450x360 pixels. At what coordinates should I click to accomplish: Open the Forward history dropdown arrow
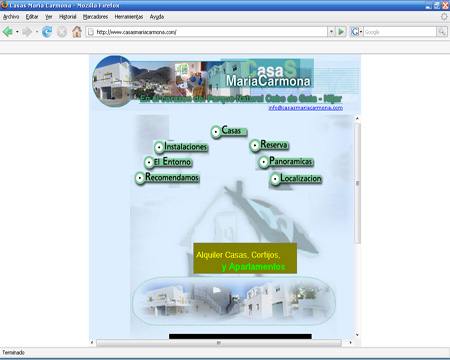click(x=37, y=32)
